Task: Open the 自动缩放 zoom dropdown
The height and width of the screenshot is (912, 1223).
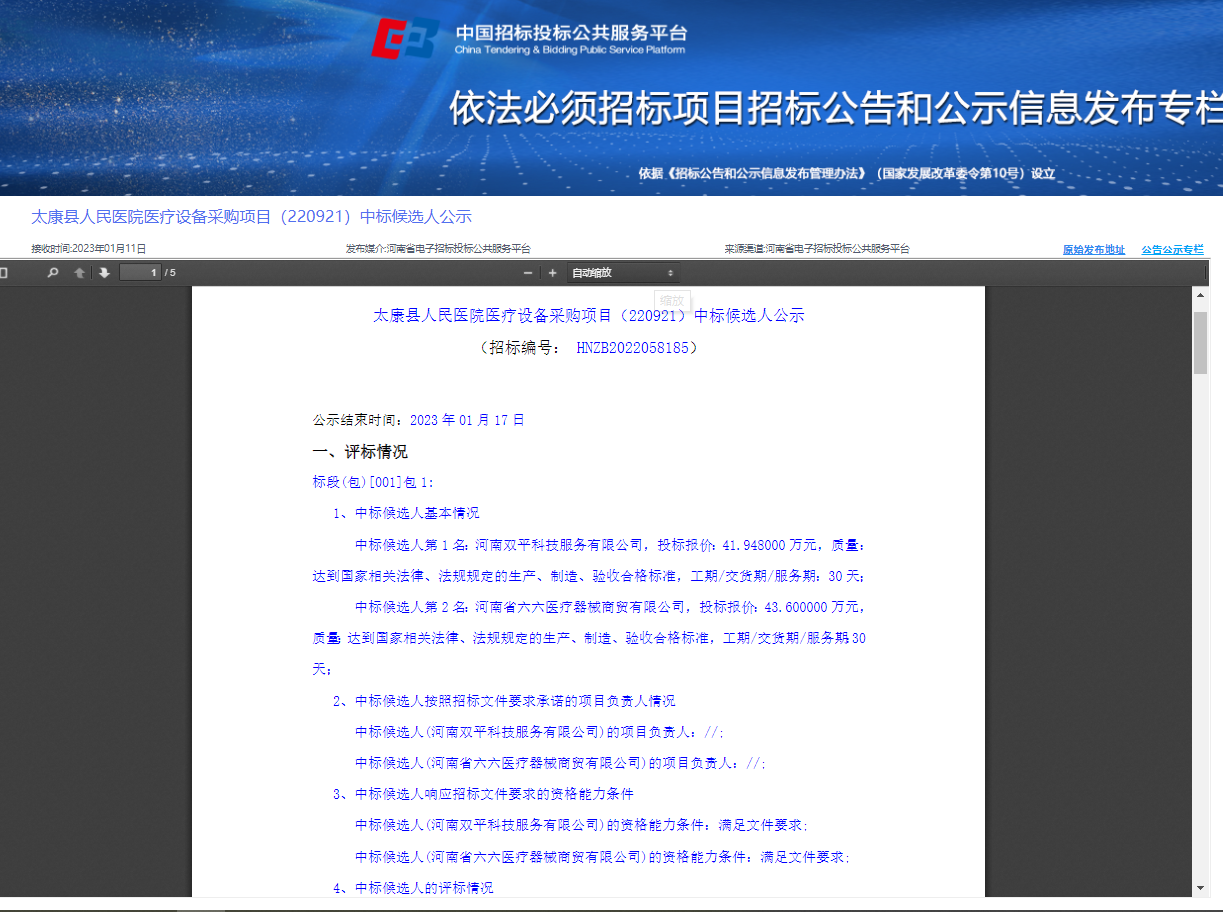Action: coord(623,273)
